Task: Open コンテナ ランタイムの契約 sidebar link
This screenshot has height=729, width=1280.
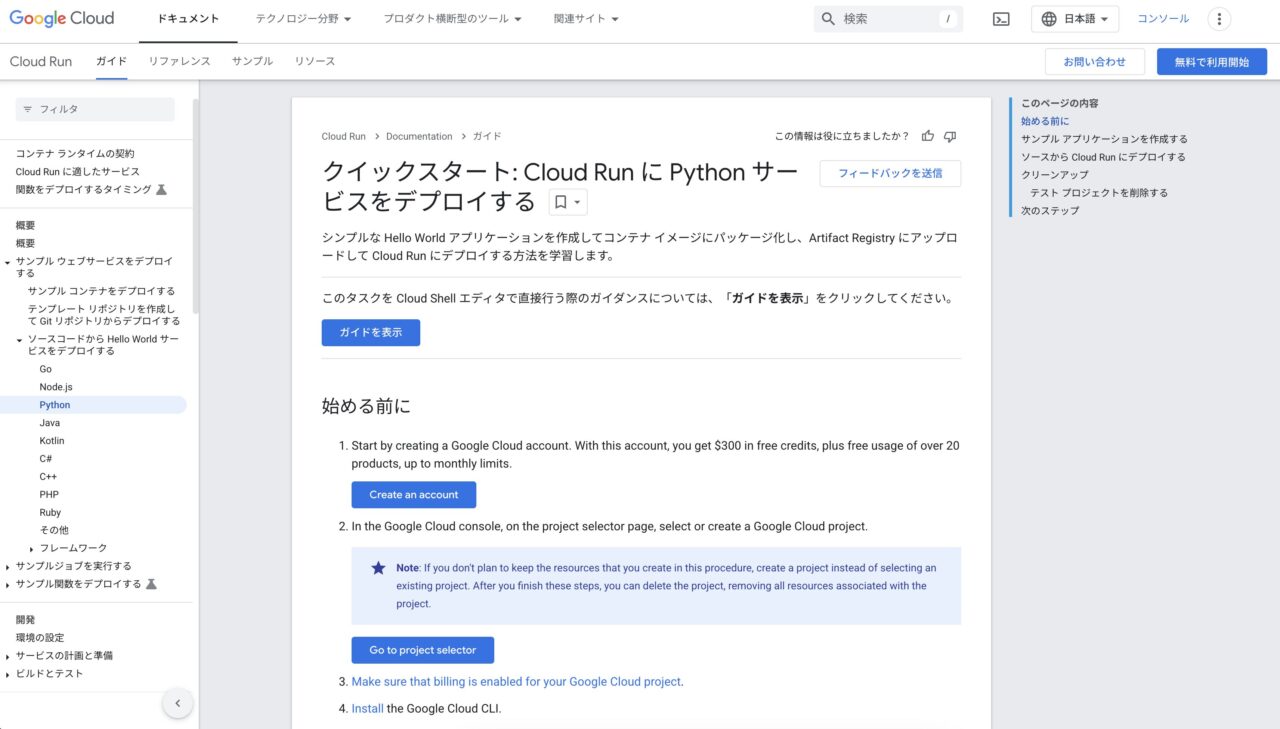Action: (x=75, y=154)
